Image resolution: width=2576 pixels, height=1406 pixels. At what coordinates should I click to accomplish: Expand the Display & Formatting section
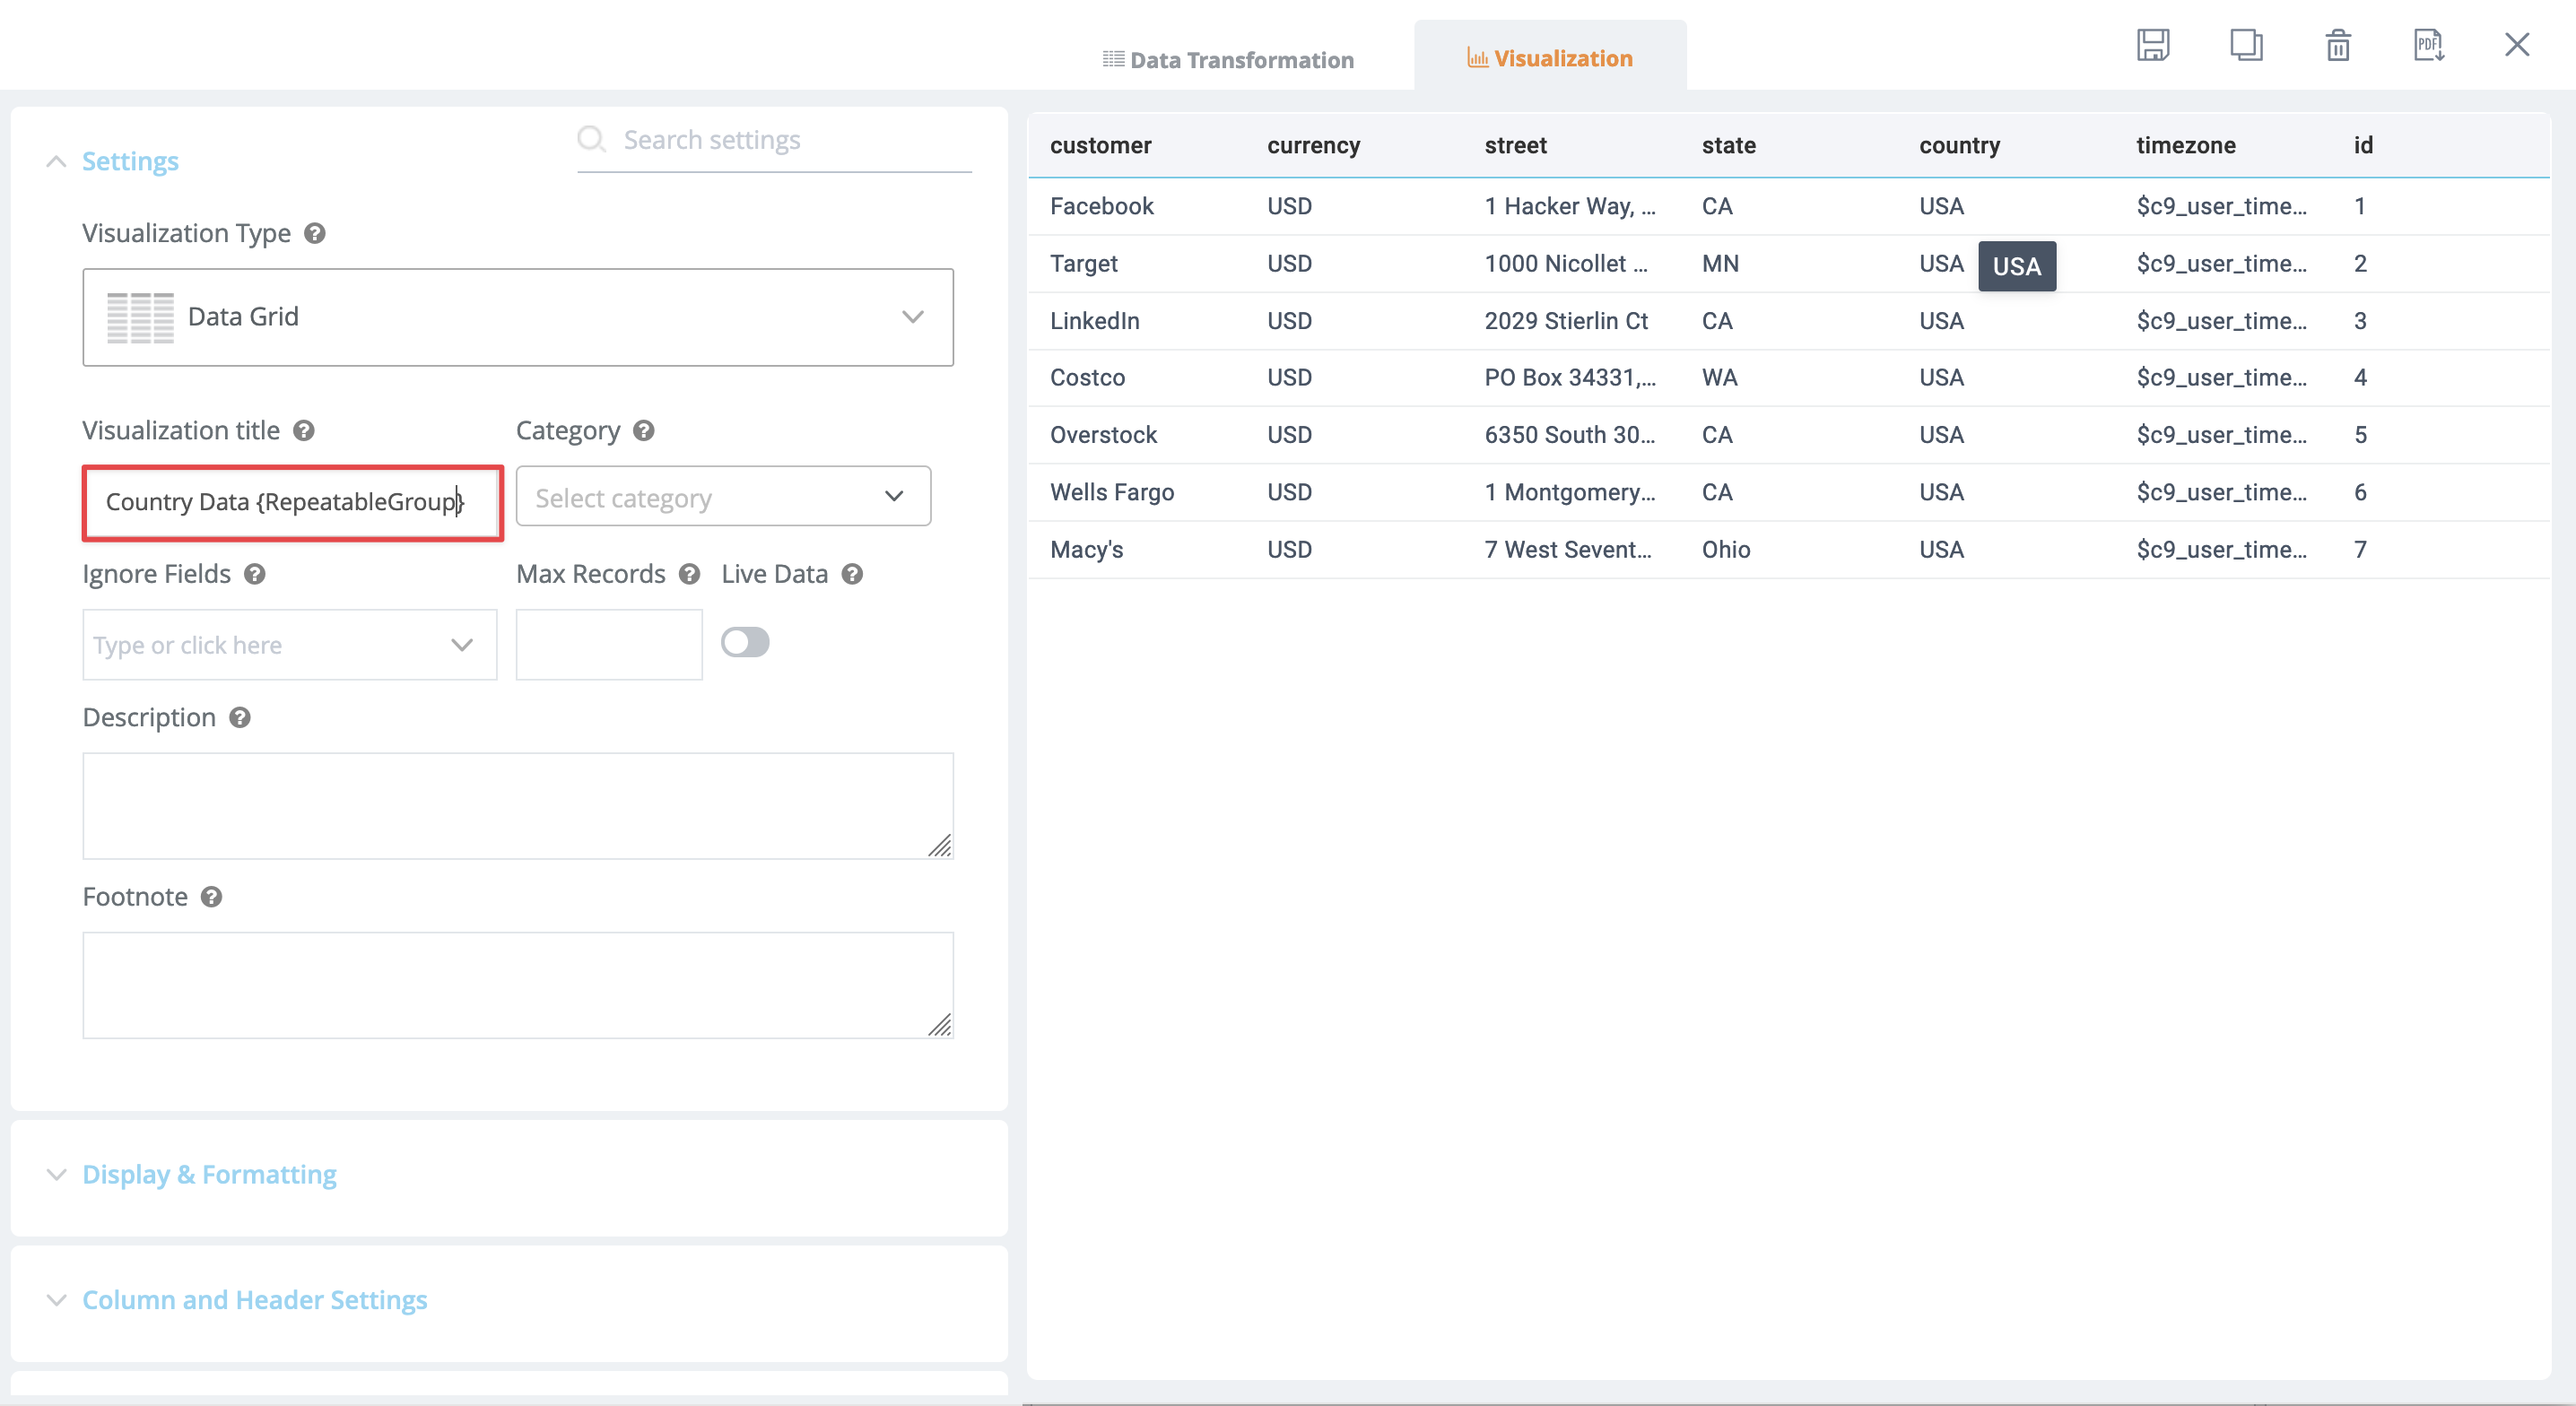[x=208, y=1174]
